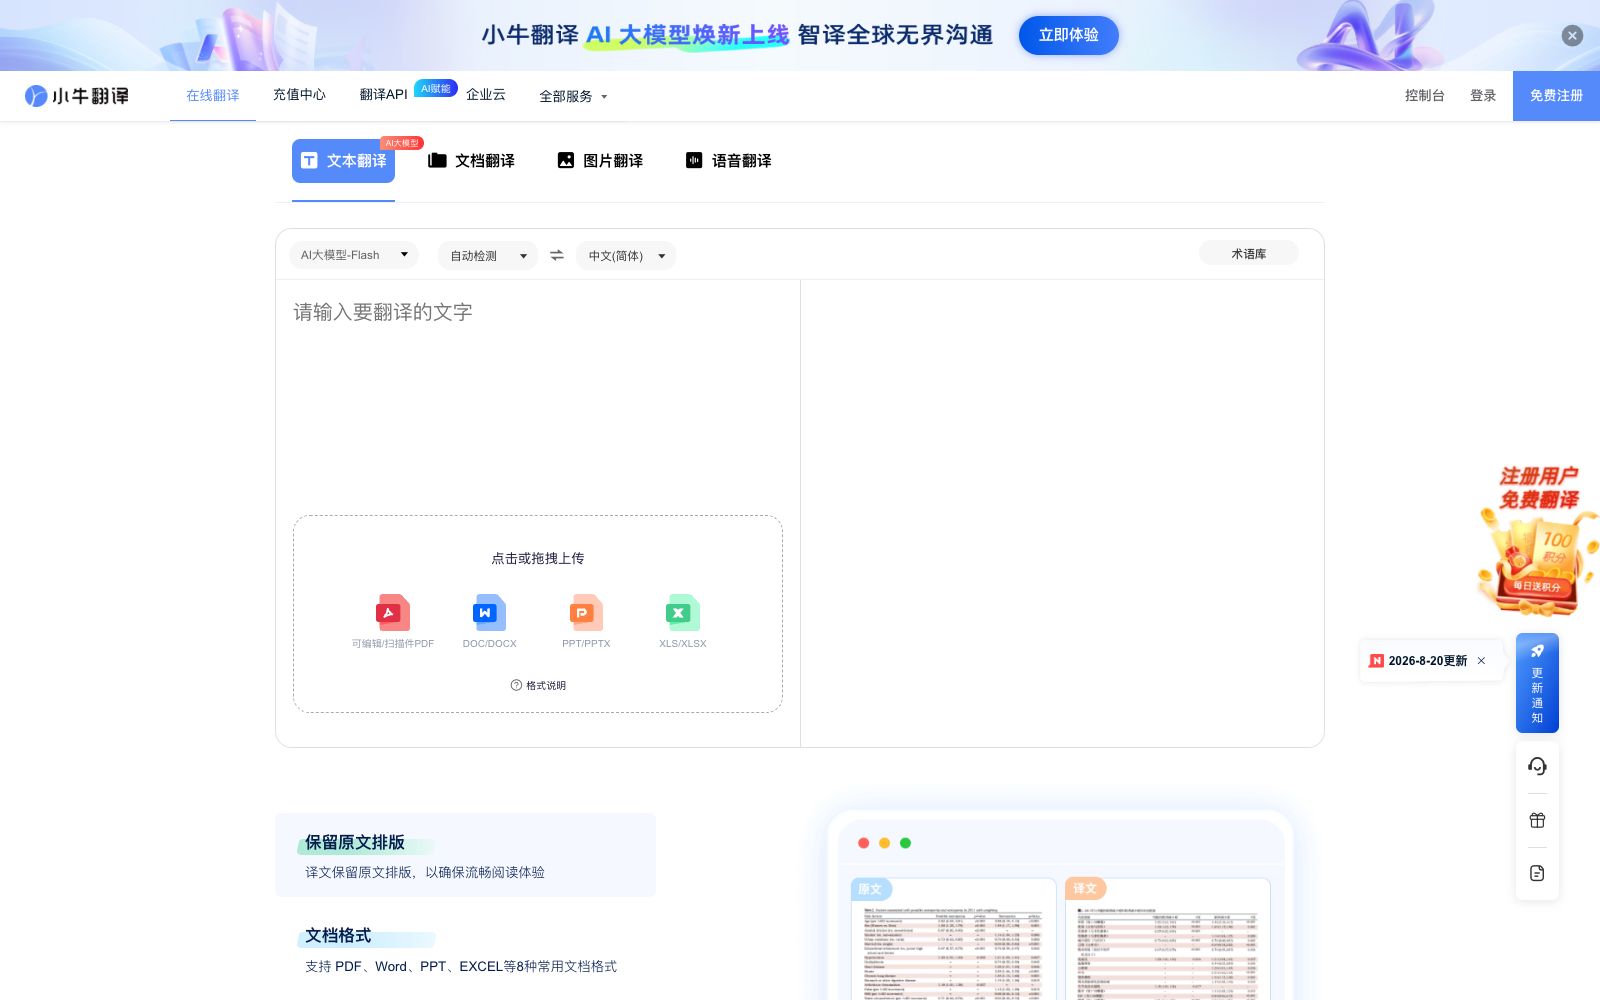Switch to 语音翻译 tab

click(728, 161)
